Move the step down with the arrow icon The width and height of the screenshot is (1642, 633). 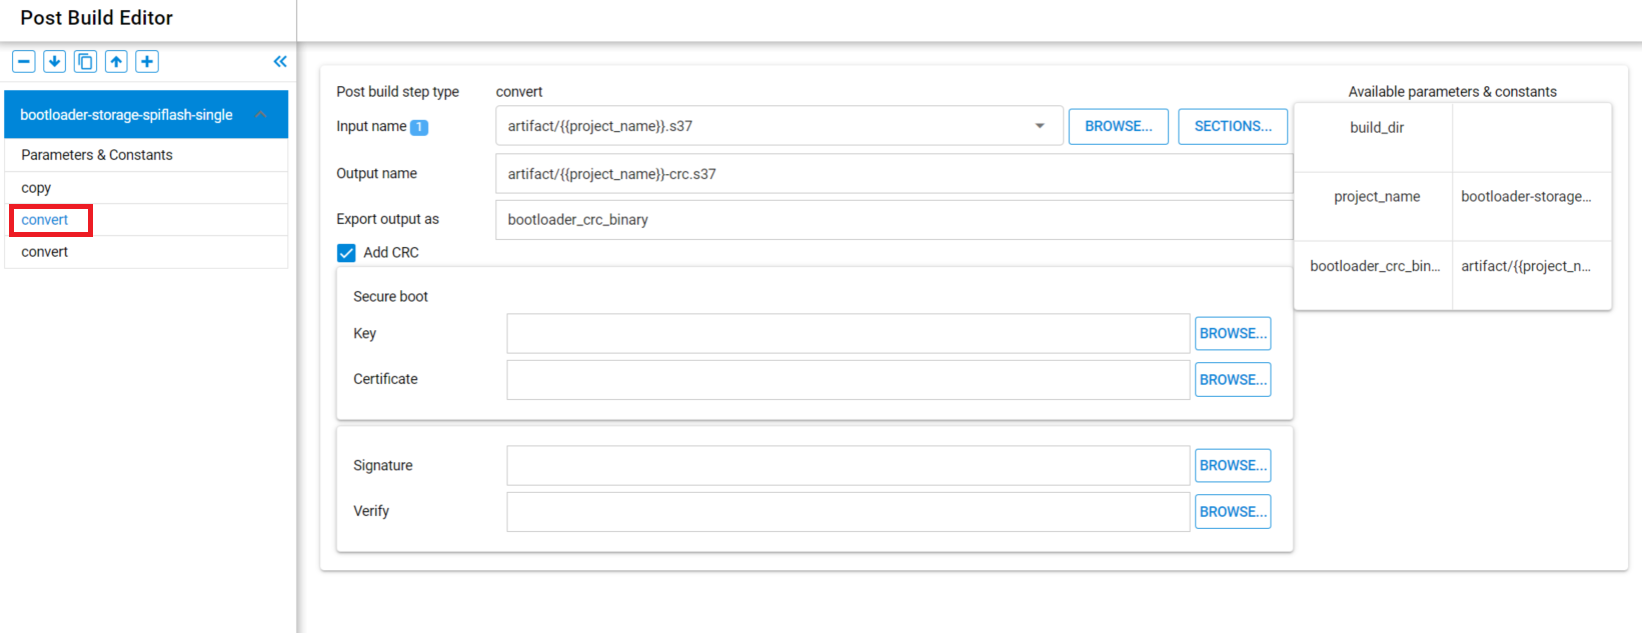[55, 62]
